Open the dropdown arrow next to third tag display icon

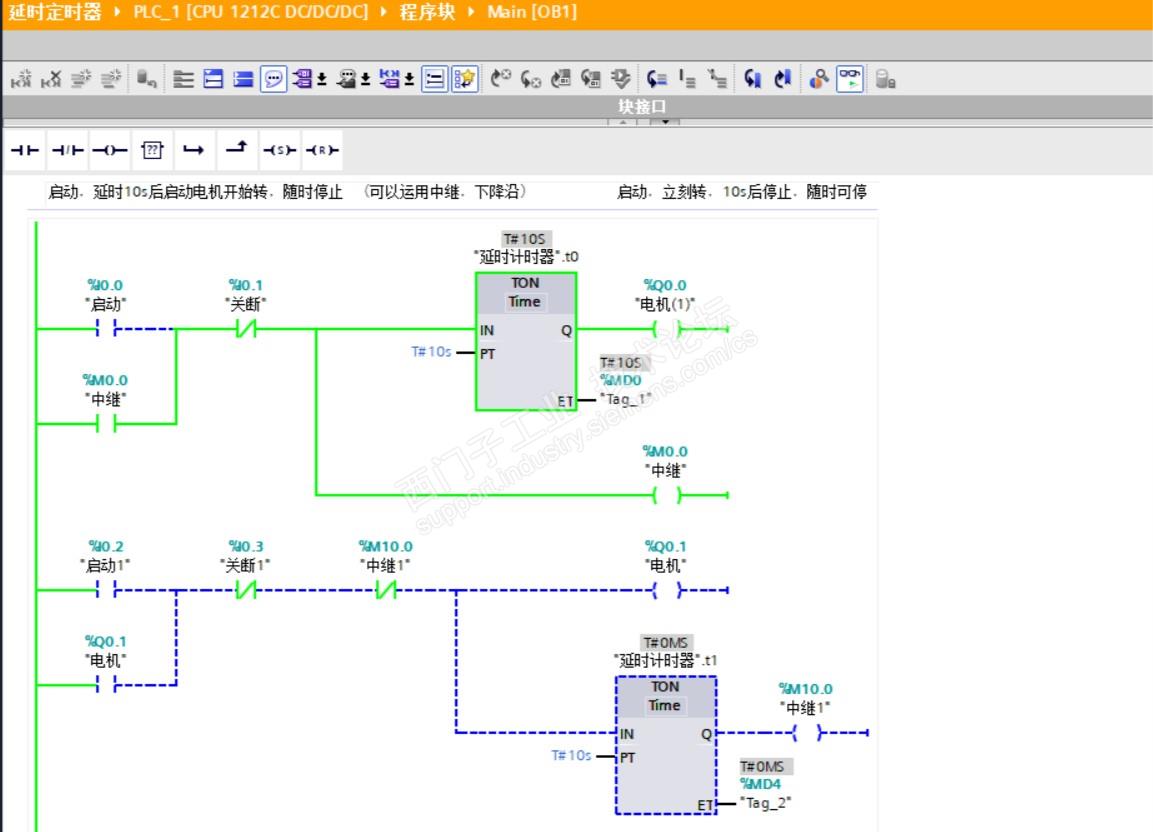[409, 79]
